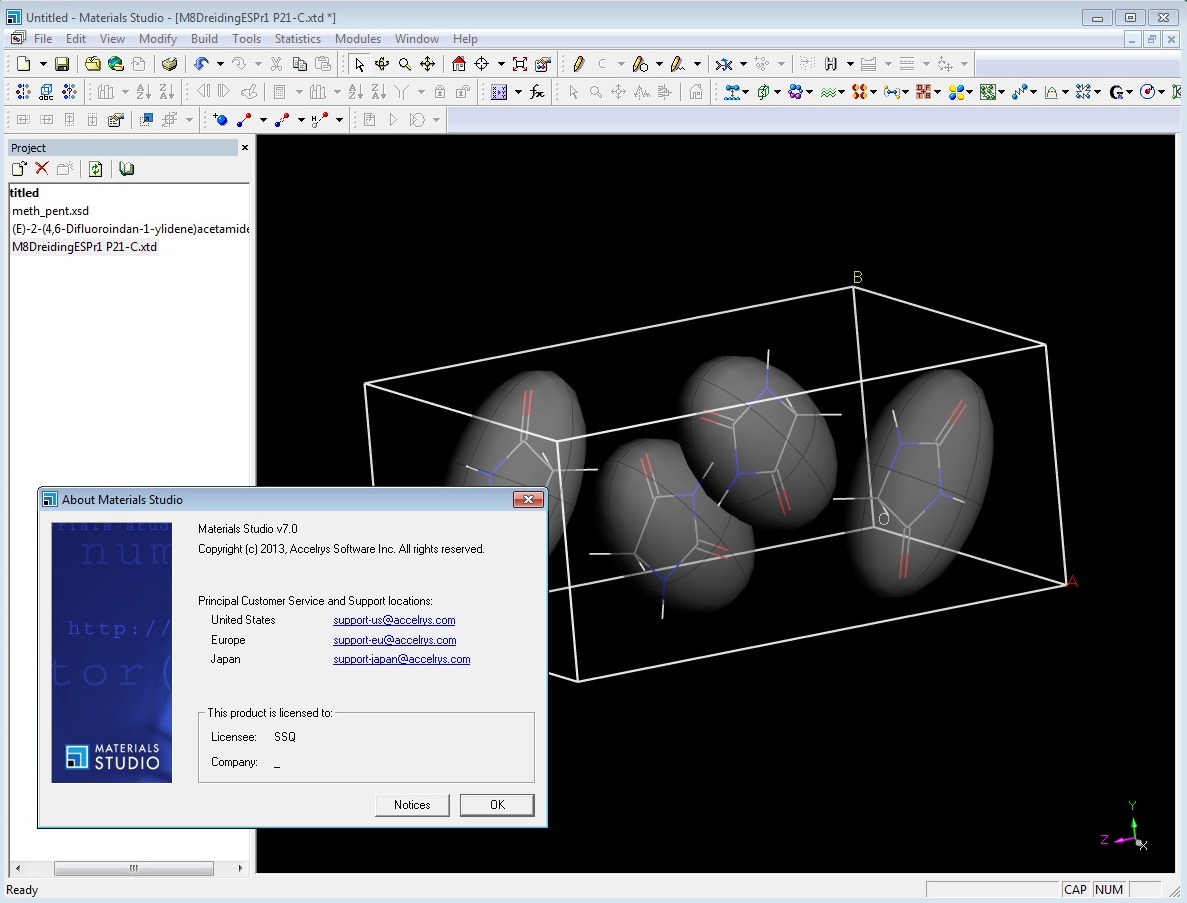Select meth_pent.xsd in the project tree
Viewport: 1187px width, 903px height.
[x=50, y=211]
